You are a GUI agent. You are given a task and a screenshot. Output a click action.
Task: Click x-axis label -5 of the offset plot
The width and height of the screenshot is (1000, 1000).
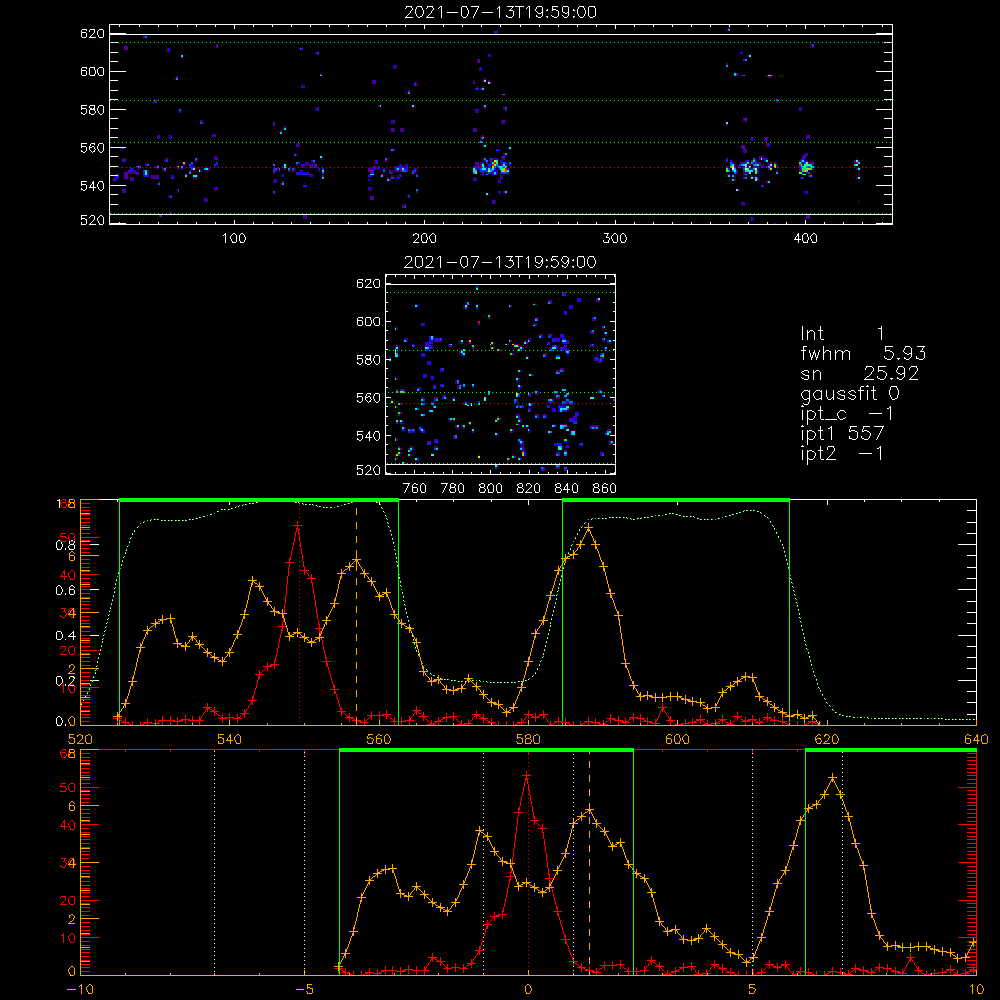[304, 990]
